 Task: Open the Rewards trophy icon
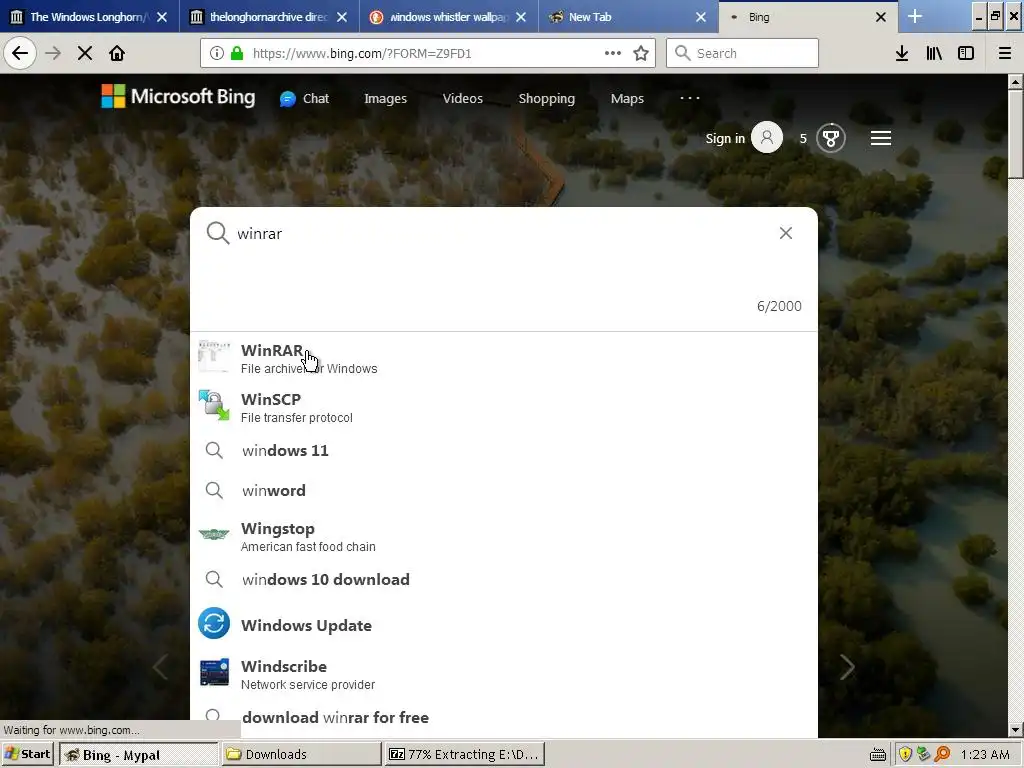(x=831, y=138)
